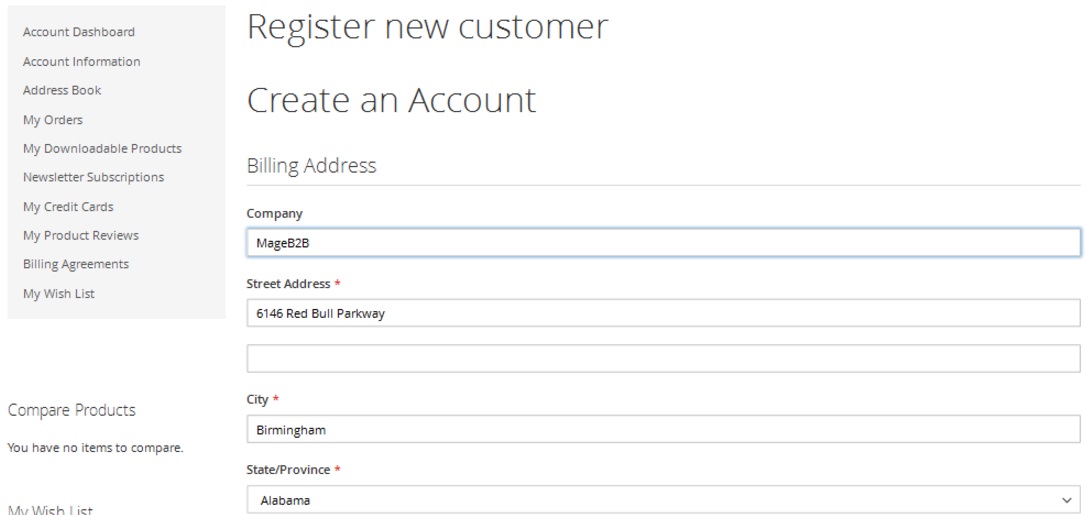
Task: Click the Company field label
Action: point(275,213)
